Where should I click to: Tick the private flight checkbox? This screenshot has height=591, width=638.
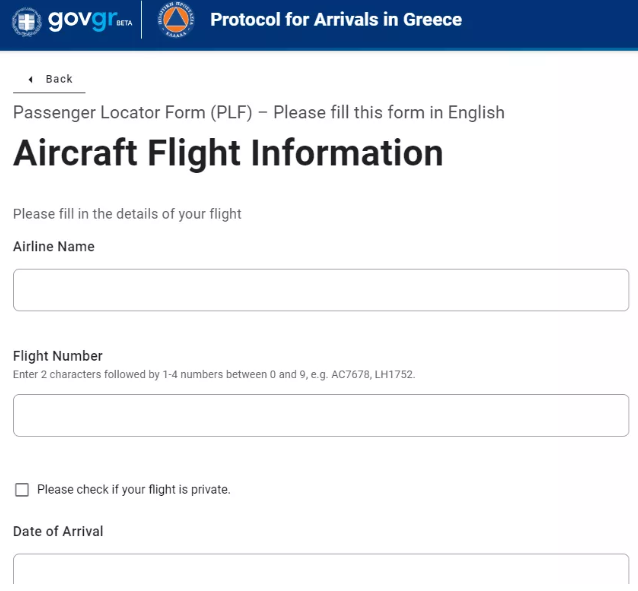pos(22,490)
